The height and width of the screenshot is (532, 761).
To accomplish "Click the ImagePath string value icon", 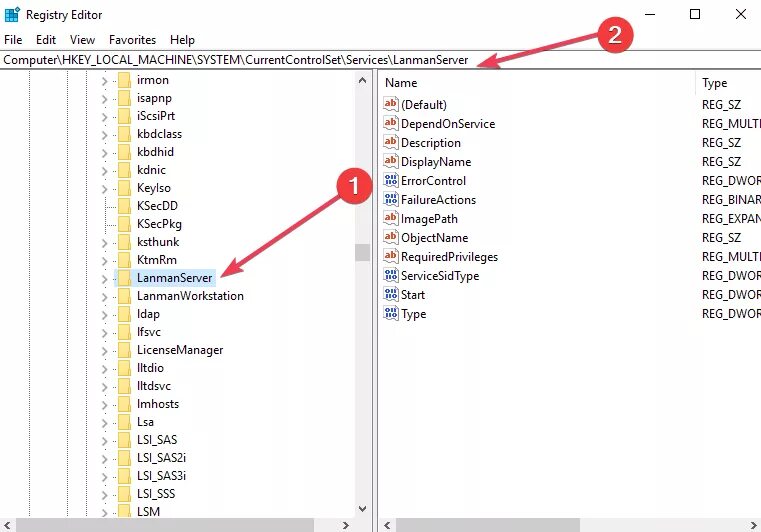I will pos(391,218).
